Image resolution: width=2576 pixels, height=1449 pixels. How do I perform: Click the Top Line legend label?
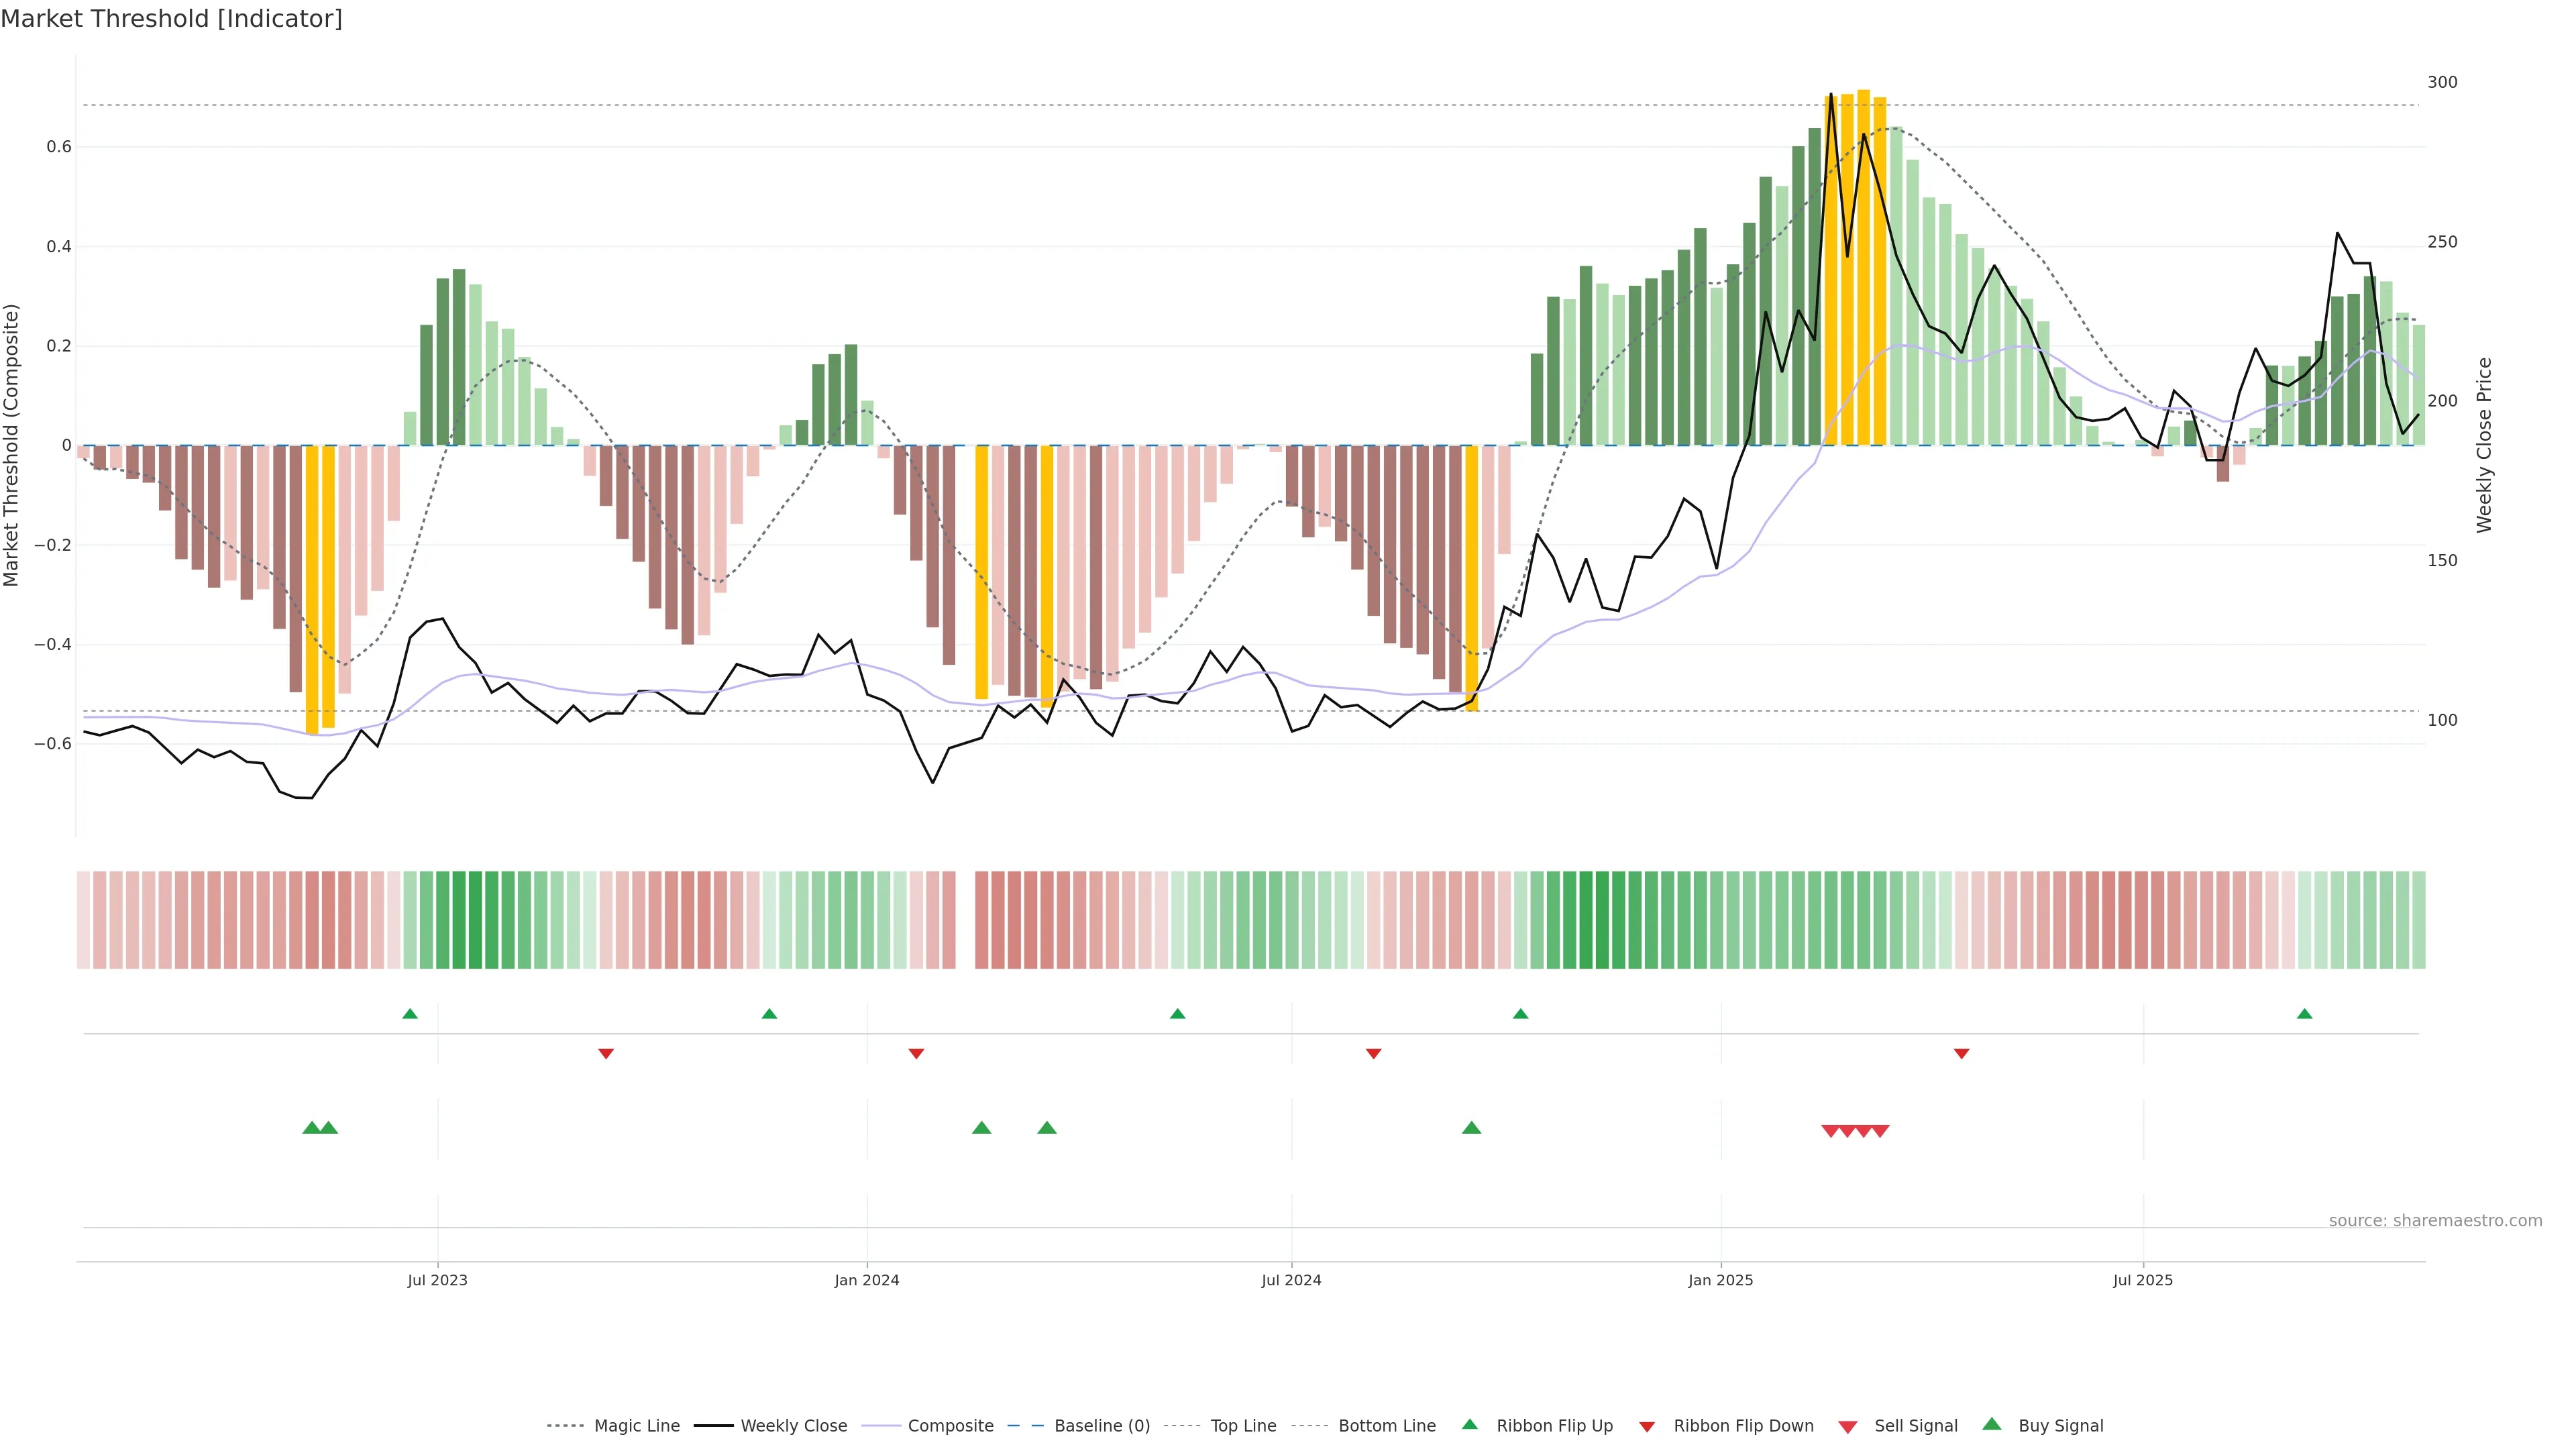[x=1243, y=1426]
